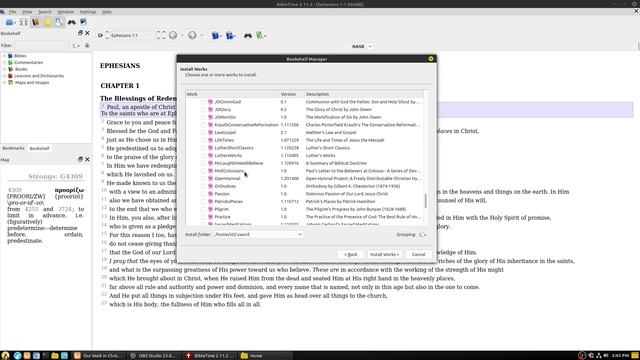Expand the Books tree node

(4, 69)
